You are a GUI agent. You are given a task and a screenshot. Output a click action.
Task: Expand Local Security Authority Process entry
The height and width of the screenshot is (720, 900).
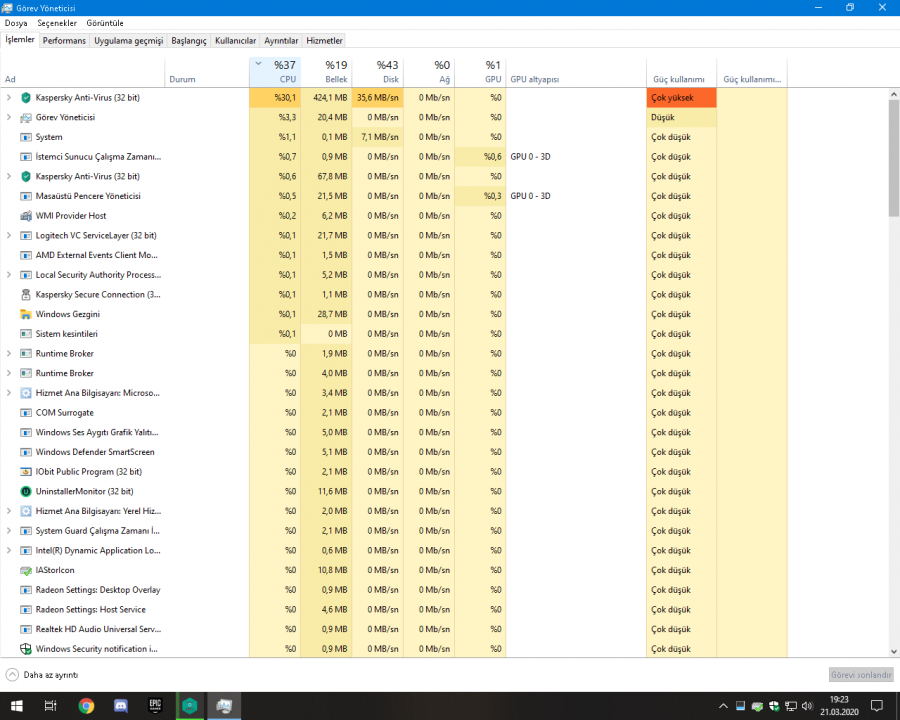tap(9, 275)
